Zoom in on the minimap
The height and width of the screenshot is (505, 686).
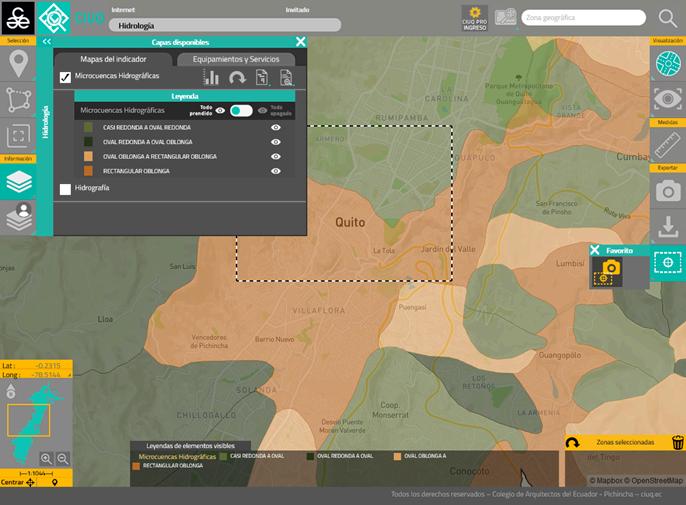pyautogui.click(x=46, y=459)
